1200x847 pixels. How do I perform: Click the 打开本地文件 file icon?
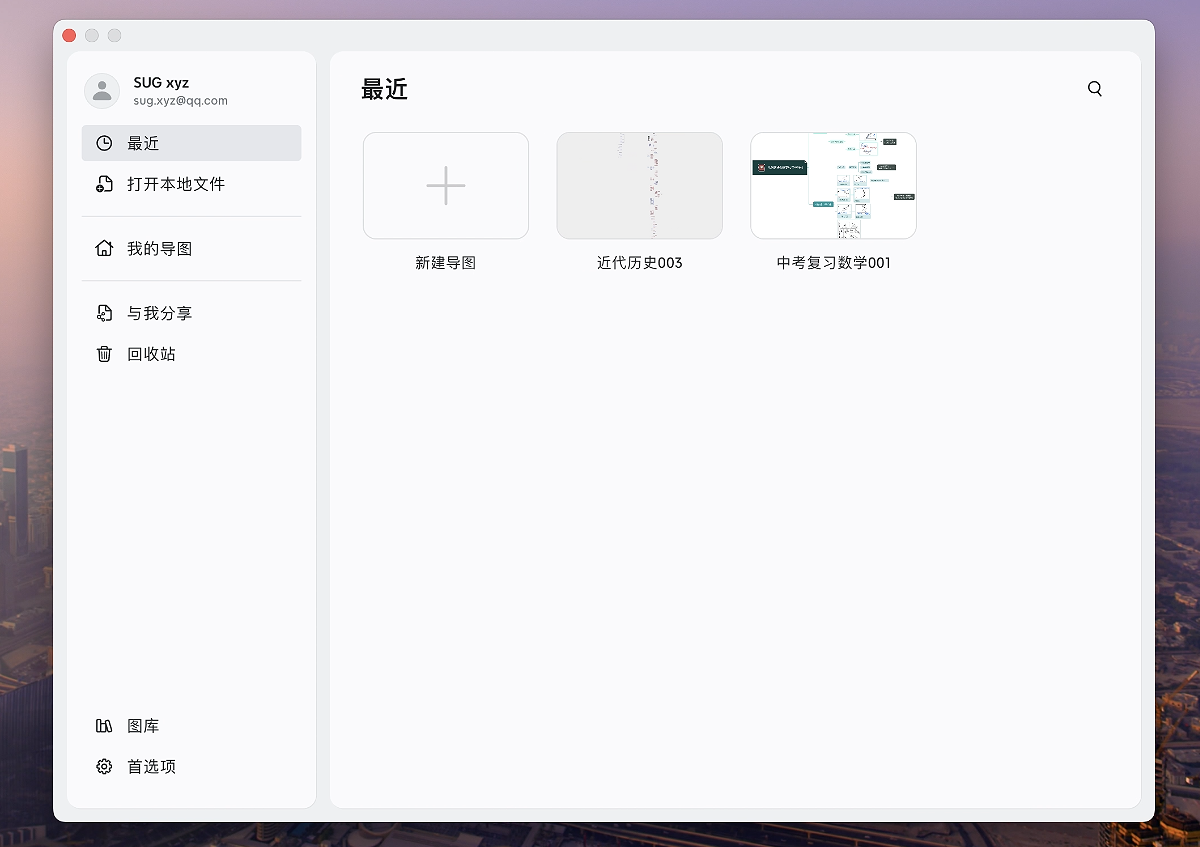[x=104, y=184]
